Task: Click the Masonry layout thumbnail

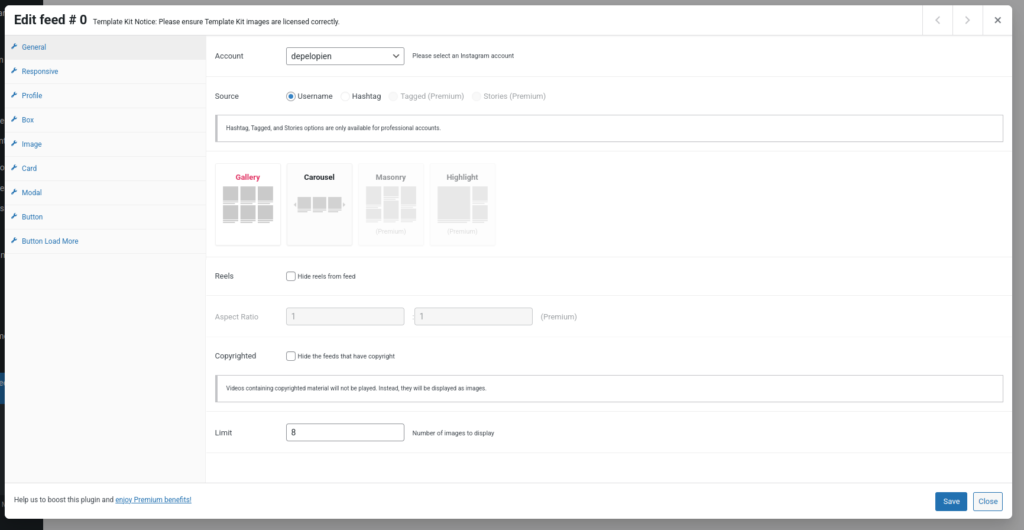Action: click(x=391, y=204)
